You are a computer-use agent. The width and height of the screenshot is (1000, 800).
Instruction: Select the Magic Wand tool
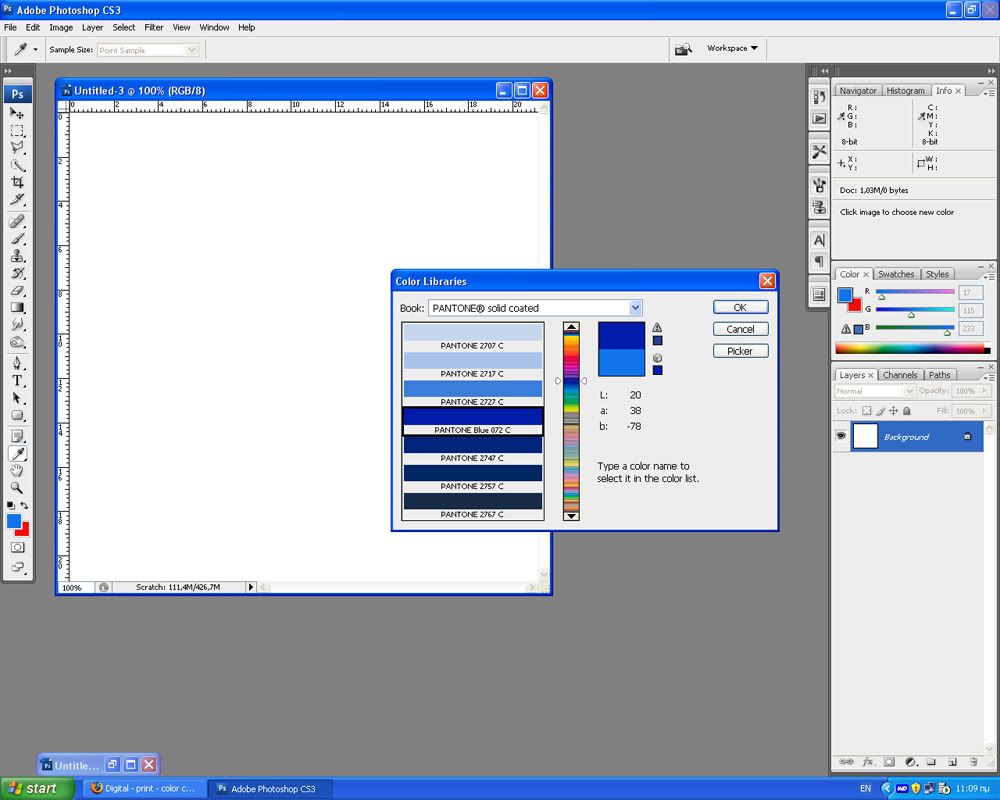point(17,165)
